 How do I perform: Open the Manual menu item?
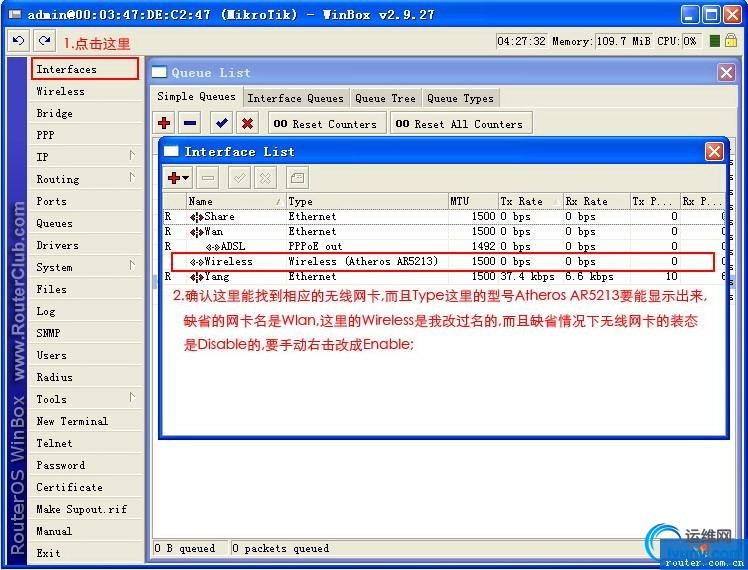click(x=86, y=531)
